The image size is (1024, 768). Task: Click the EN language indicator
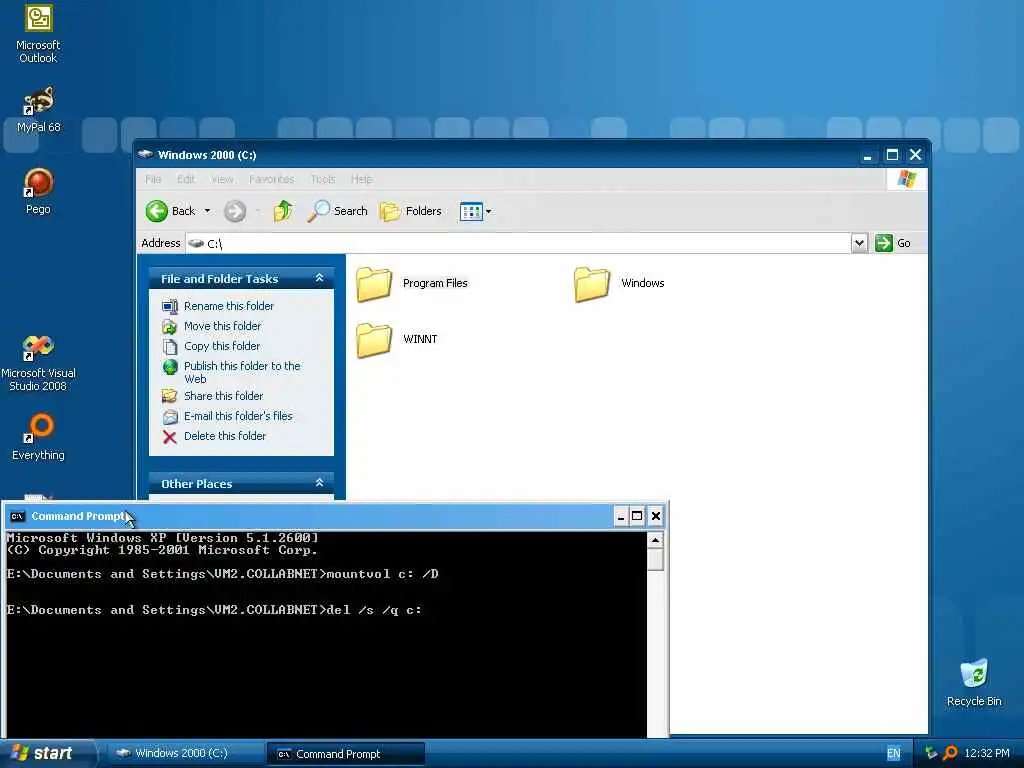coord(893,754)
